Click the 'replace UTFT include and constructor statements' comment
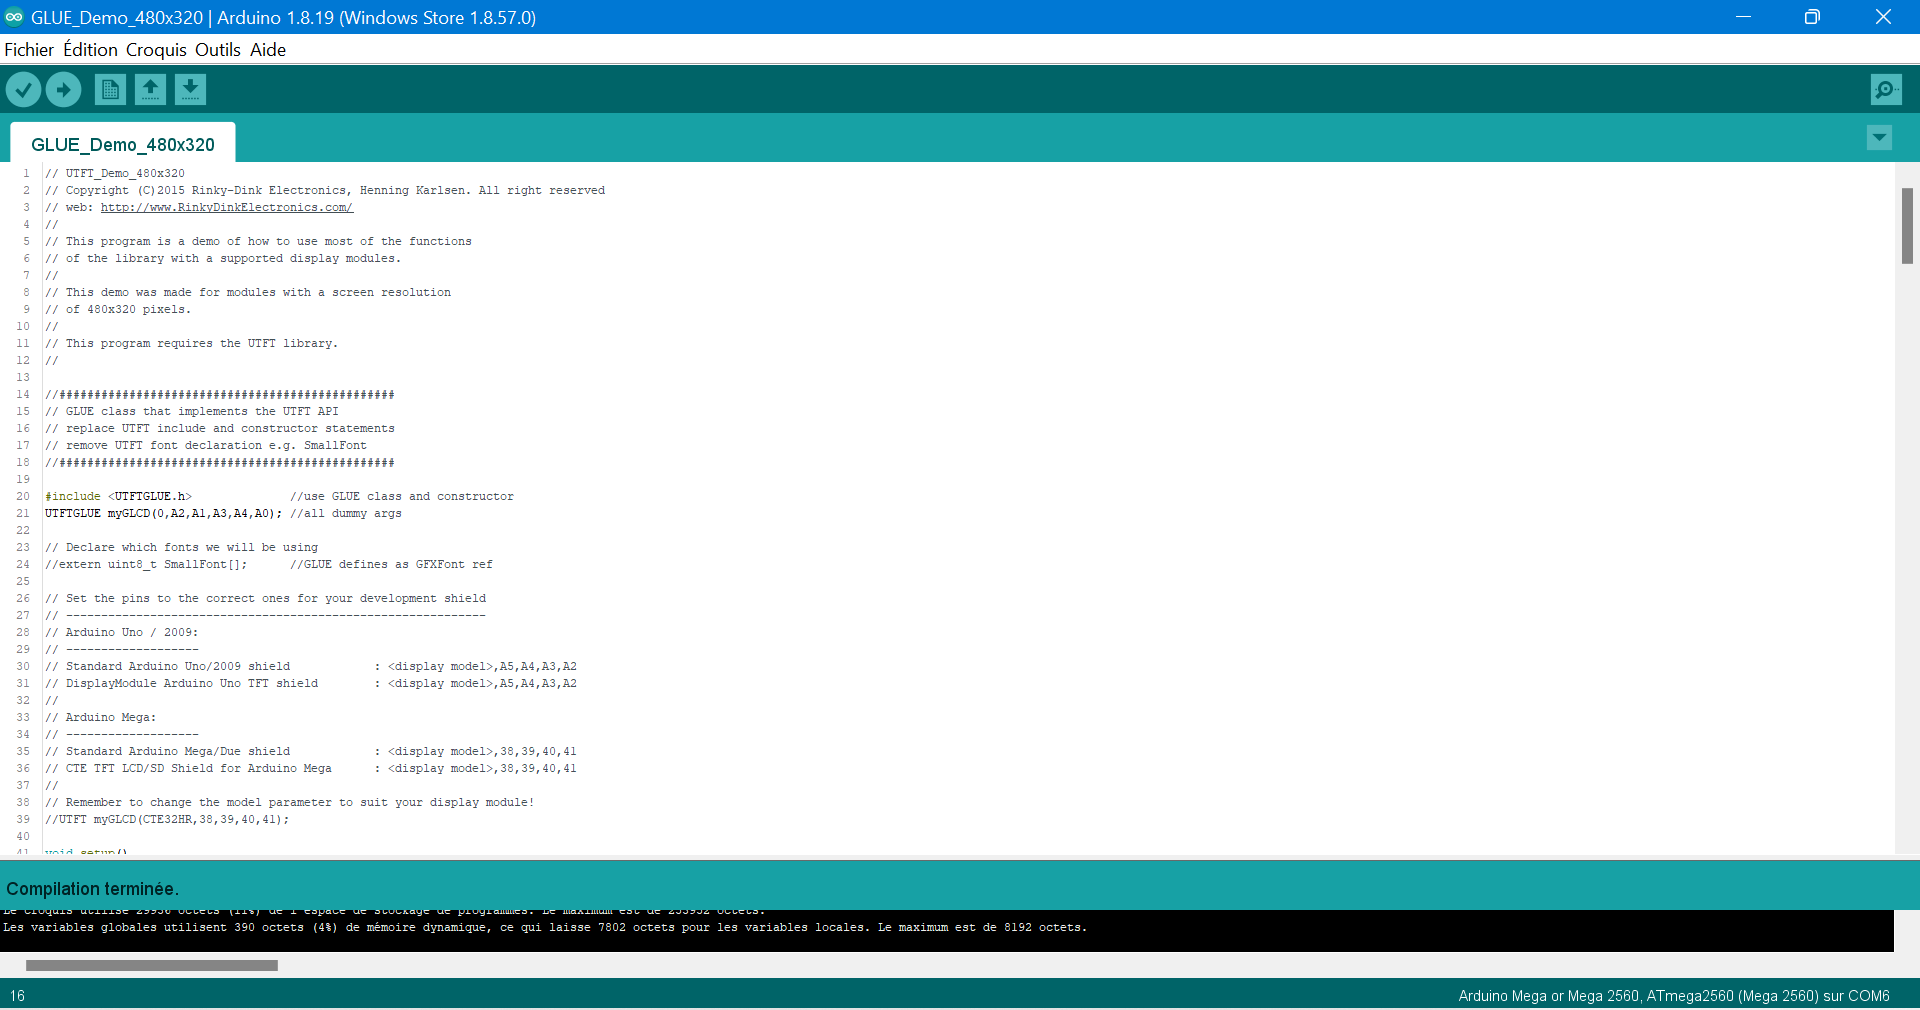 (220, 429)
